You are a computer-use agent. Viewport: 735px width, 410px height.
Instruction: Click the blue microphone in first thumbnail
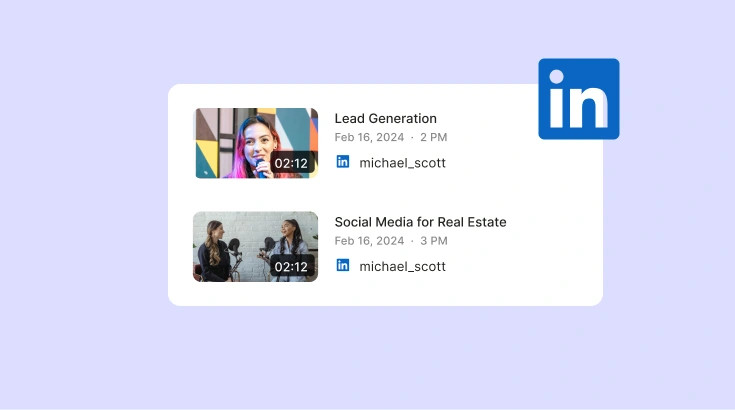(x=260, y=168)
